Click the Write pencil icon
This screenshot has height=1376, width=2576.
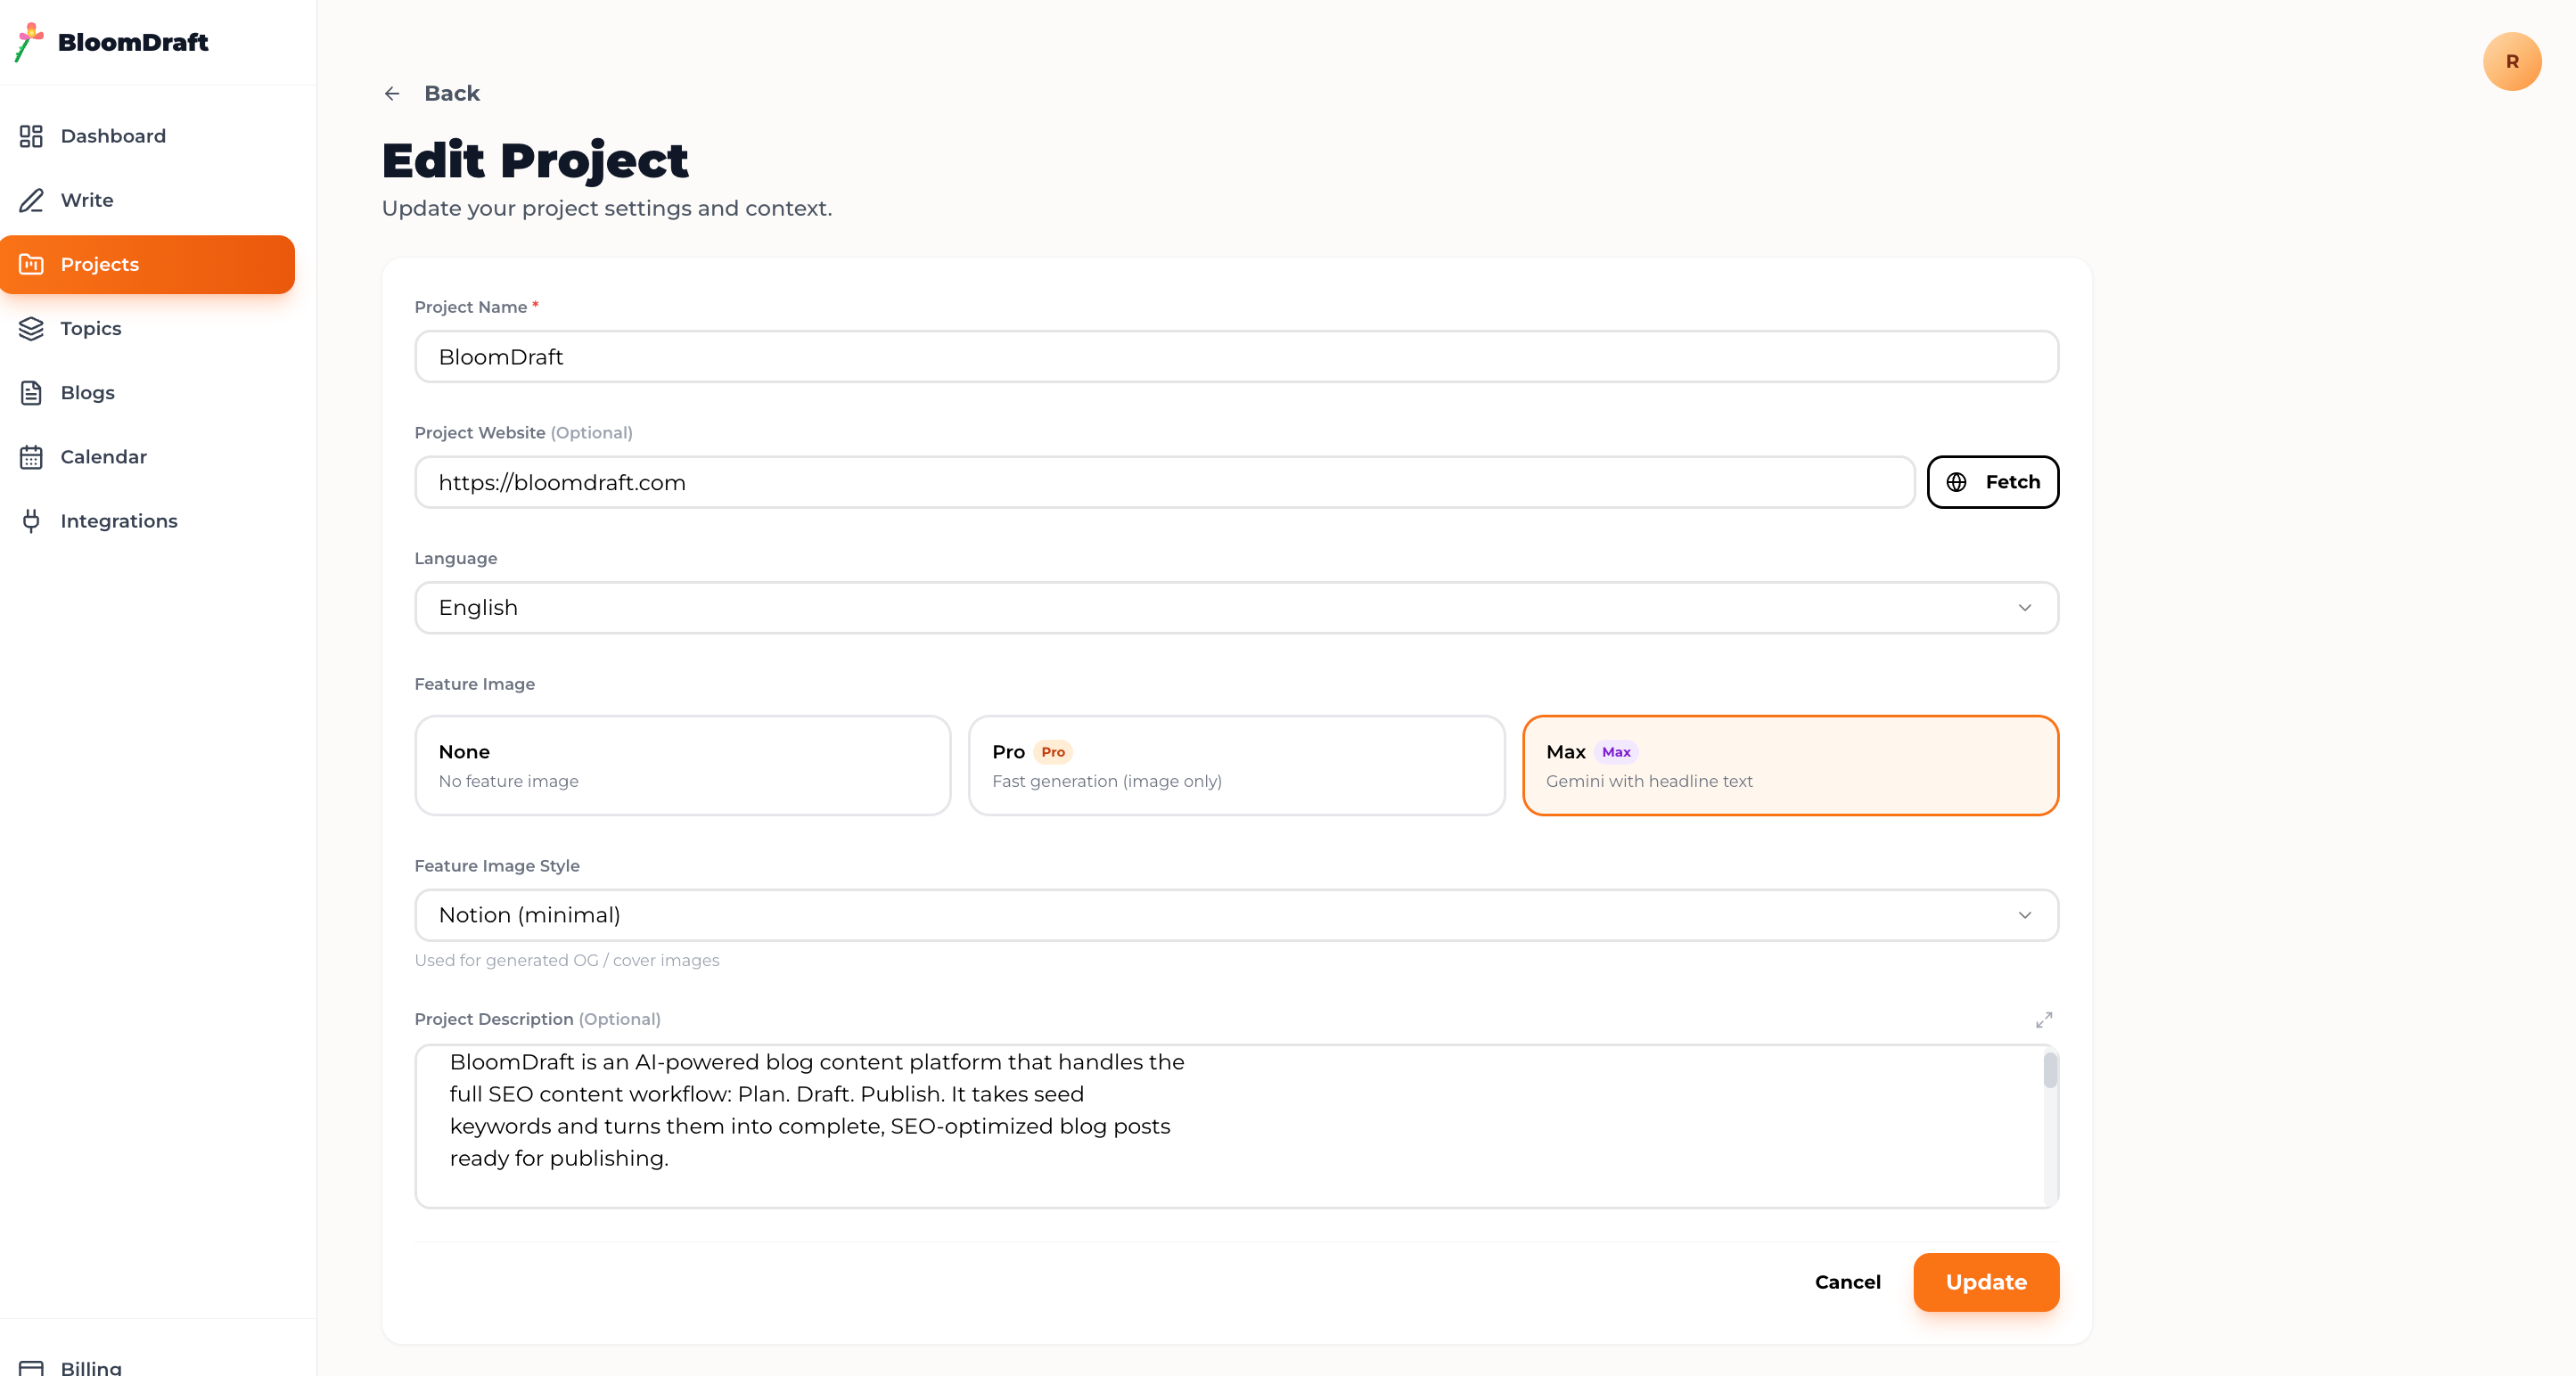(31, 200)
